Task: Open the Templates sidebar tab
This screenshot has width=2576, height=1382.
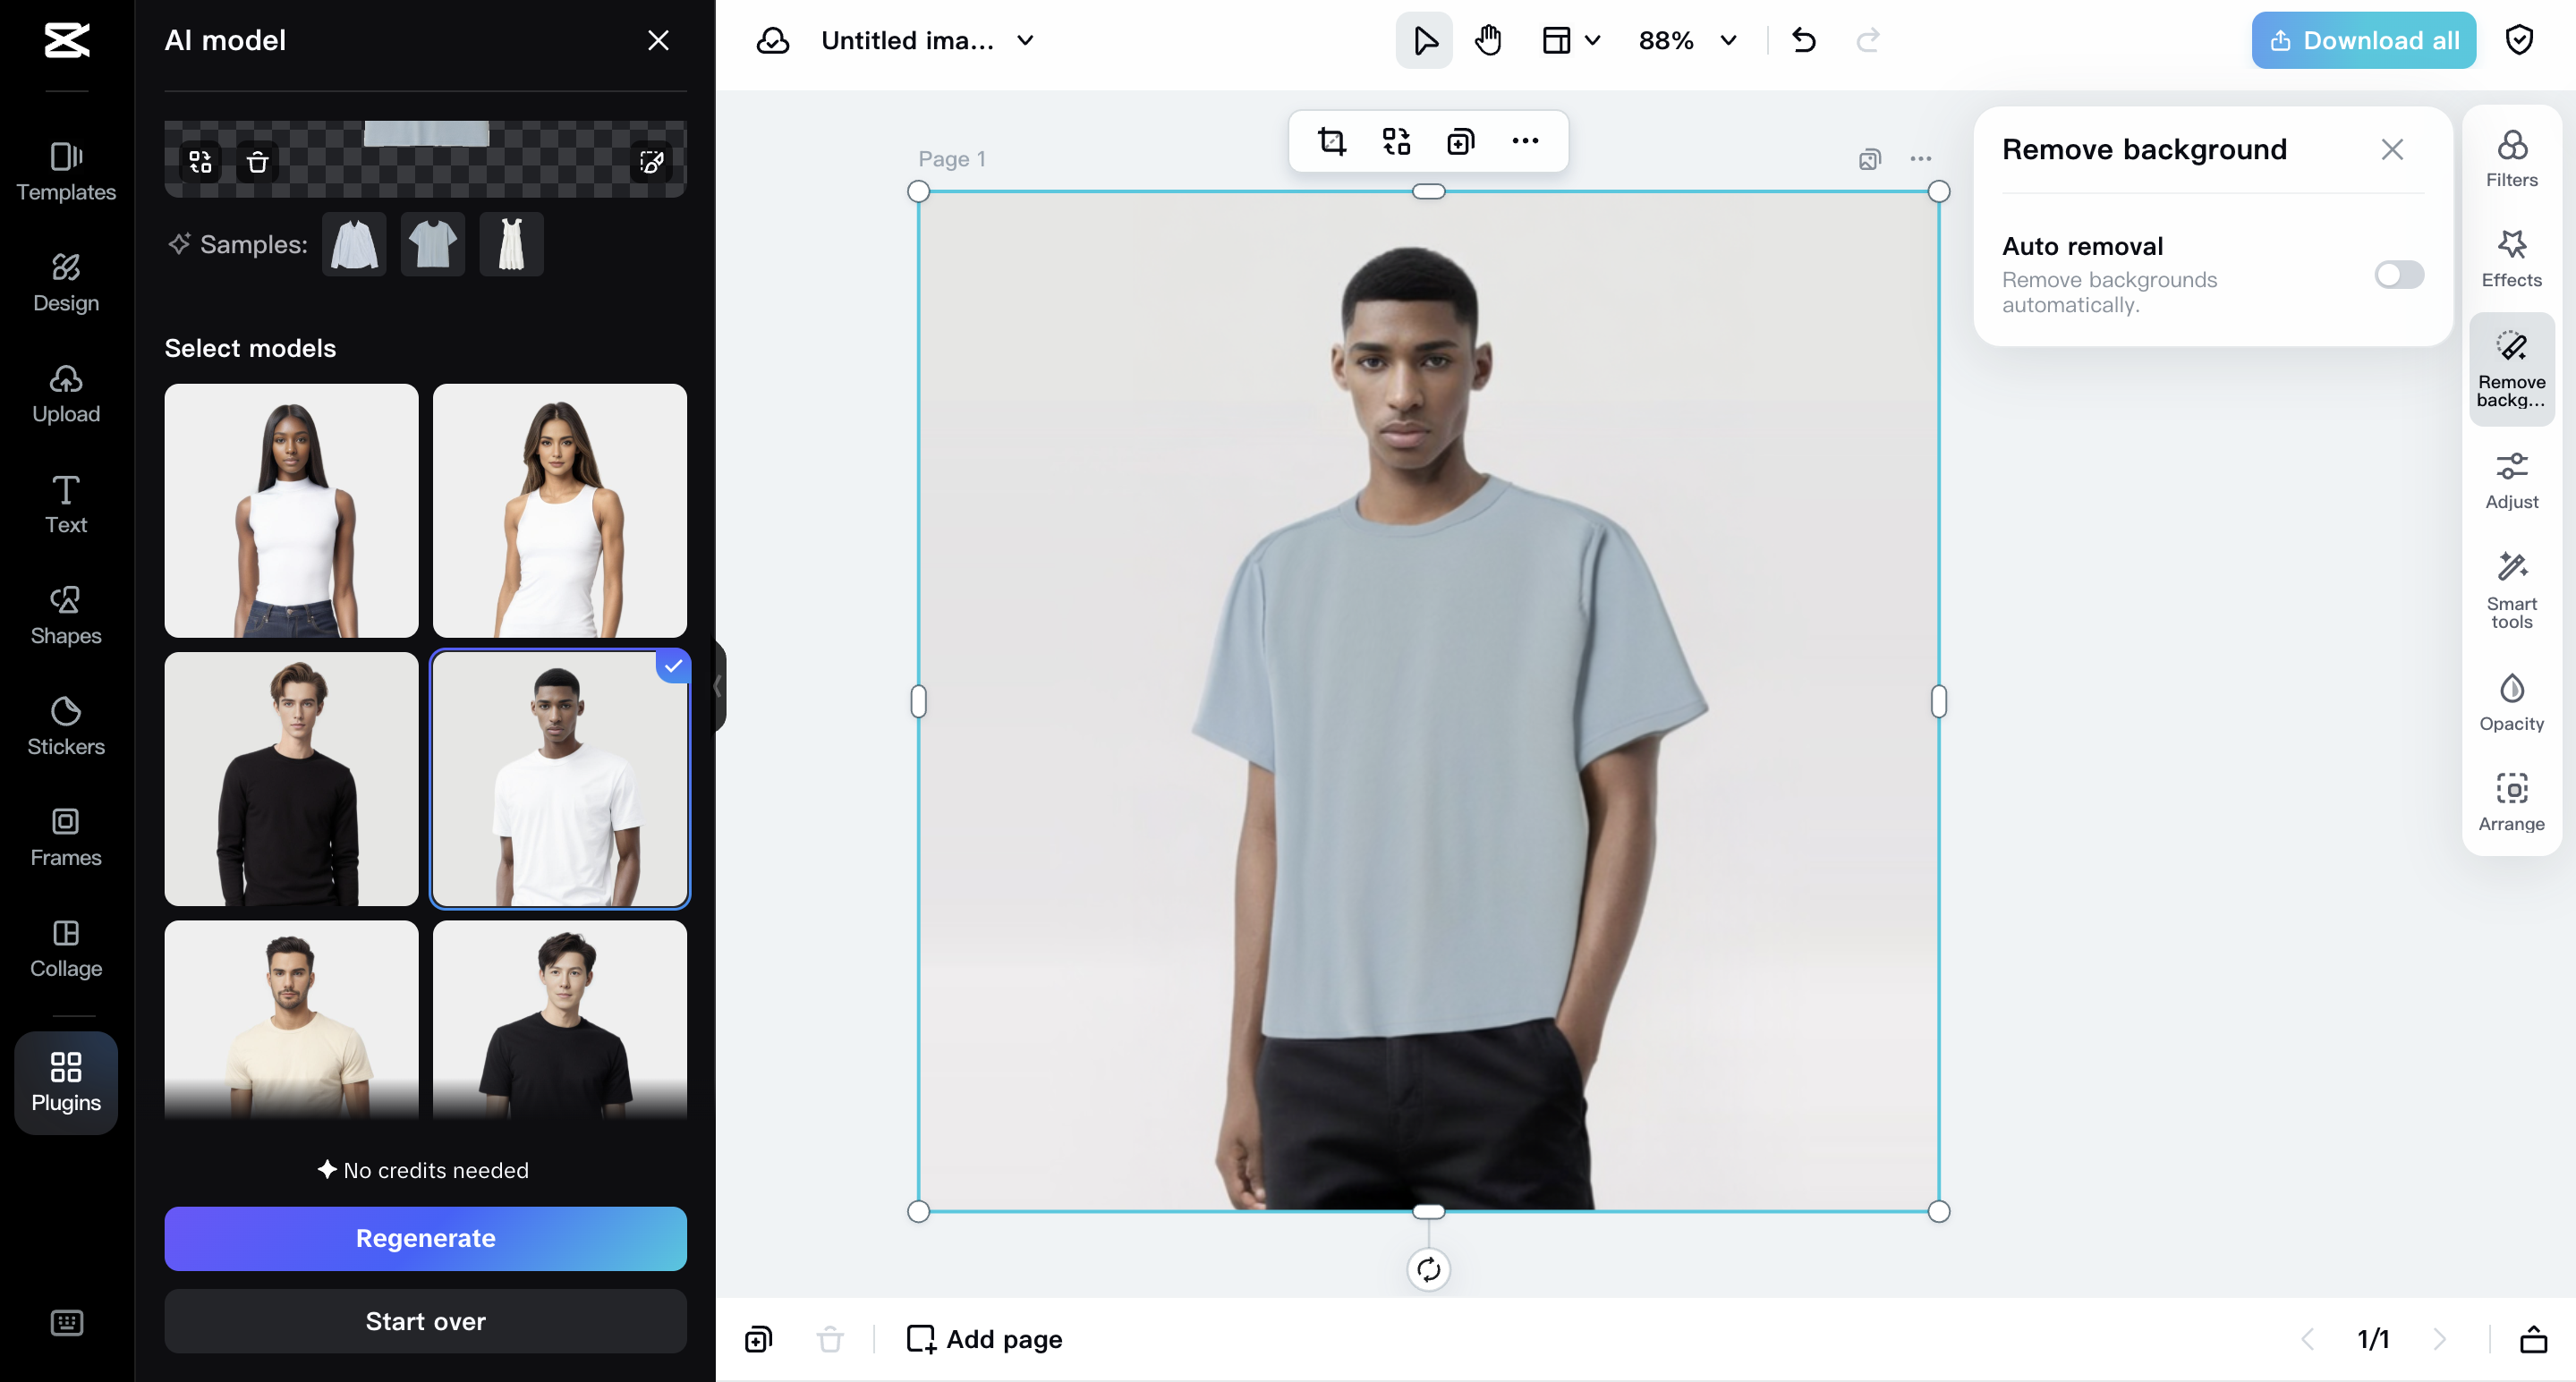Action: pyautogui.click(x=66, y=171)
